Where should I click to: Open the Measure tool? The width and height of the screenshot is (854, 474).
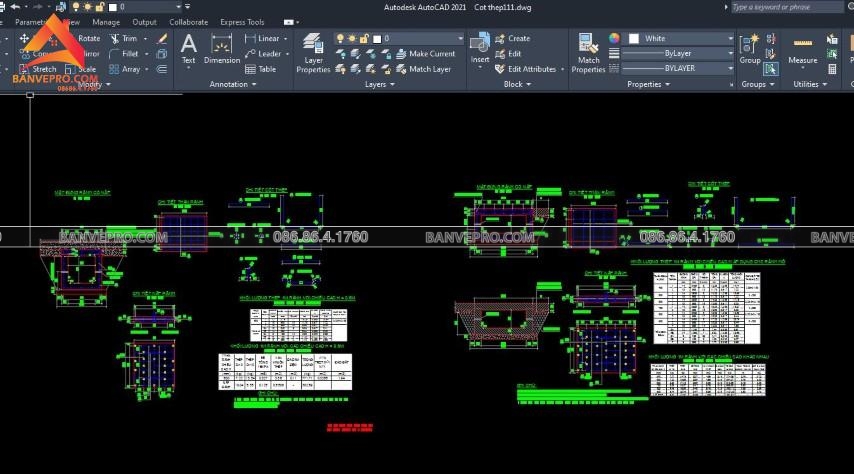tap(803, 50)
